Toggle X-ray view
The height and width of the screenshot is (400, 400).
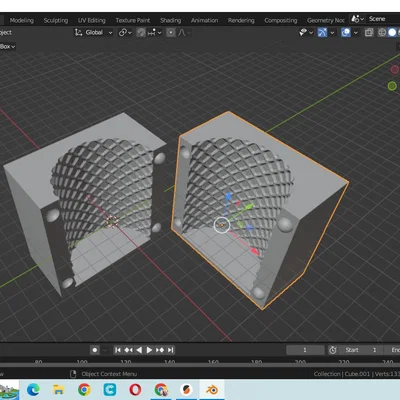[x=369, y=32]
